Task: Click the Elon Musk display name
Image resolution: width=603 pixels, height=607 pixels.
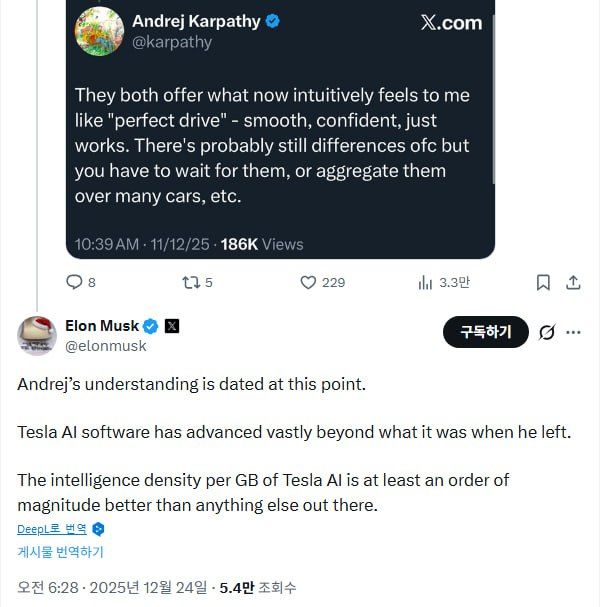Action: coord(102,326)
